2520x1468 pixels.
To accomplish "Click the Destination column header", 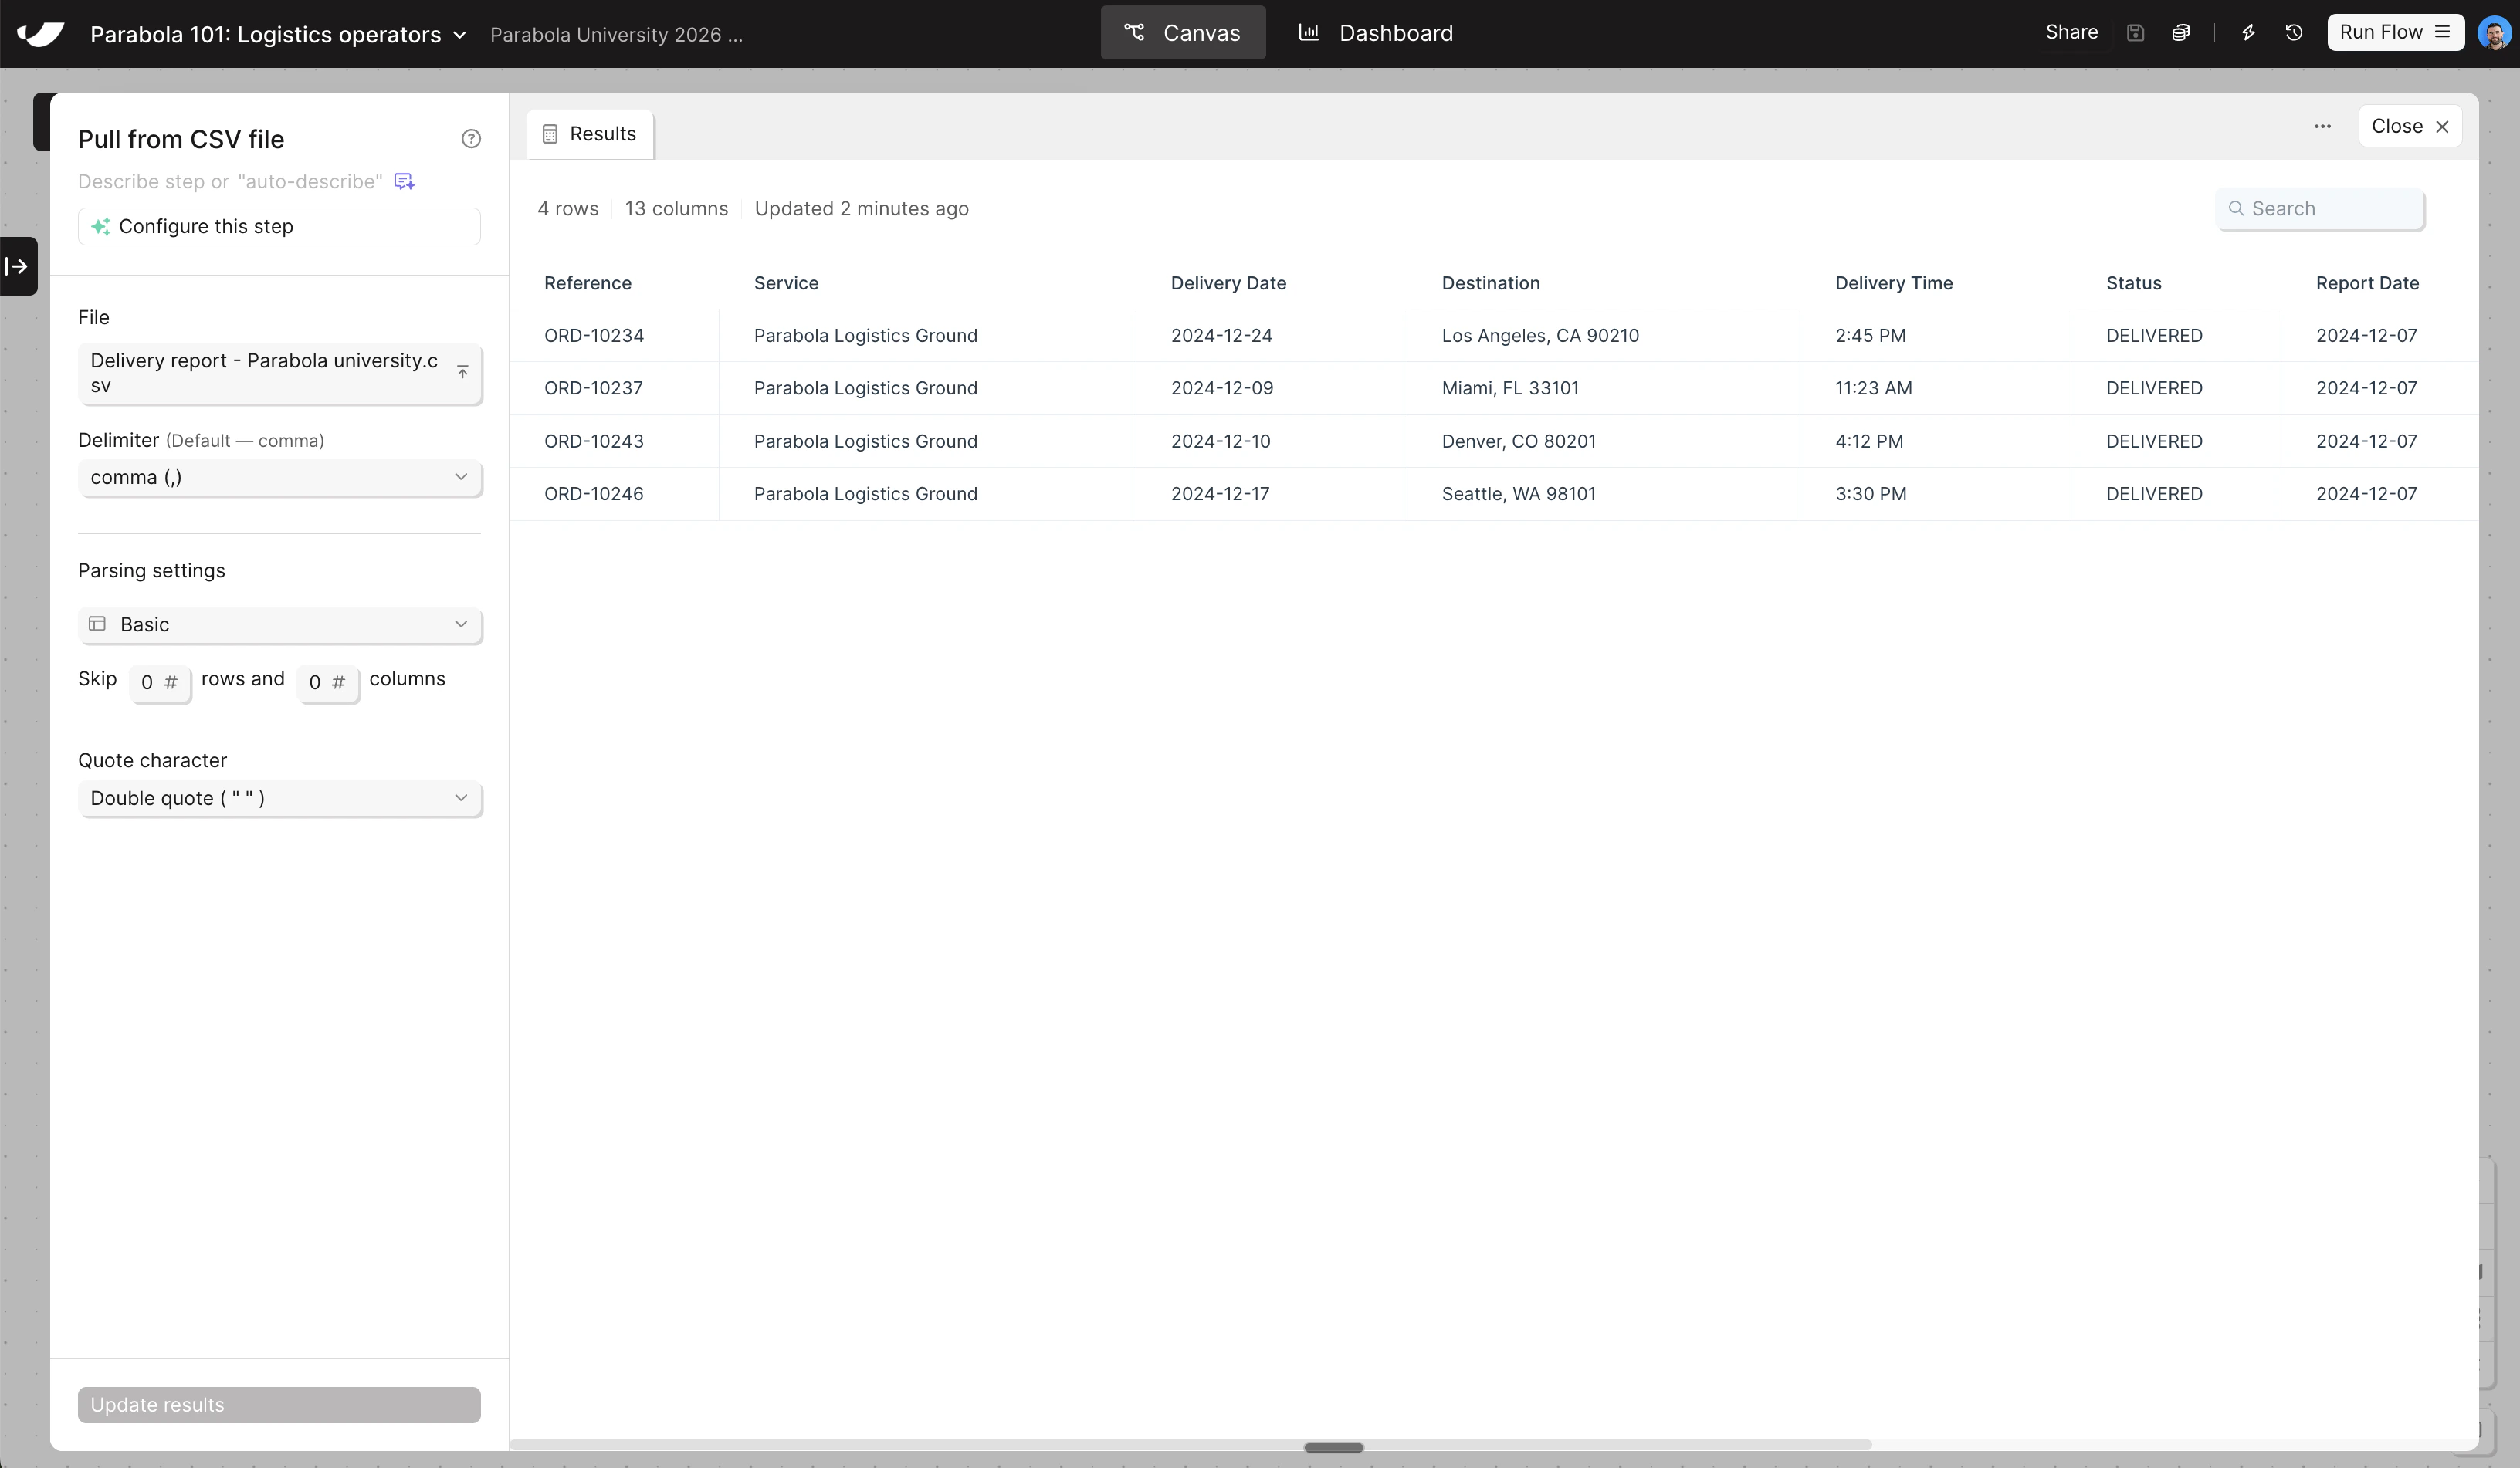I will click(x=1491, y=283).
